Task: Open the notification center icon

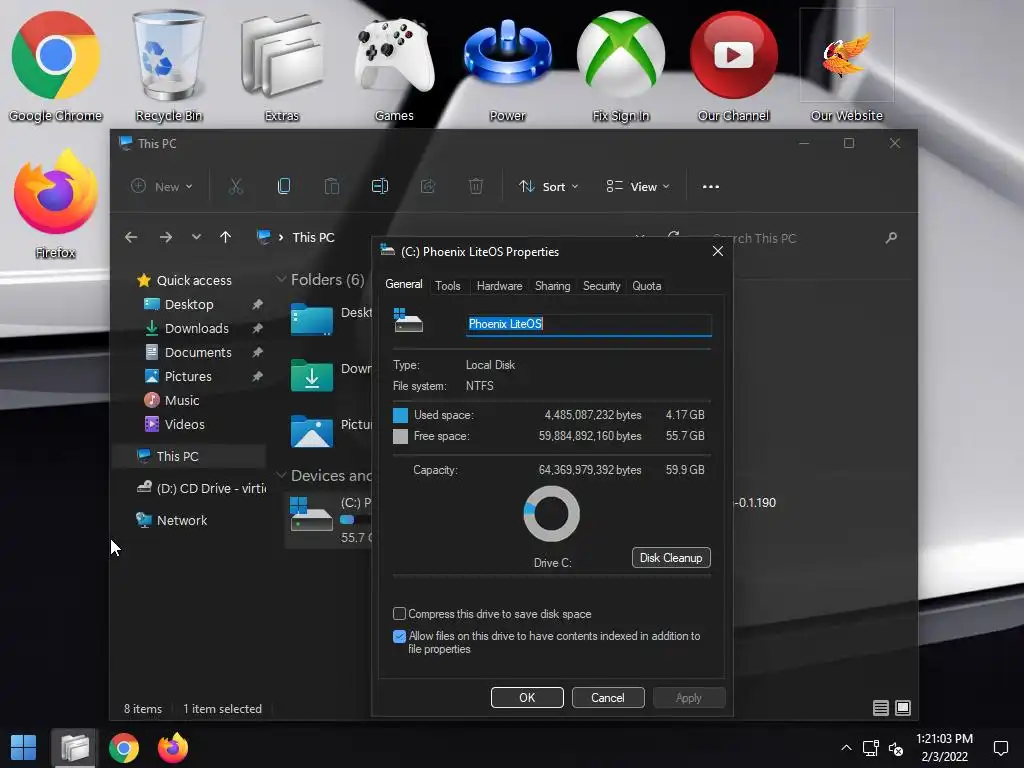Action: pyautogui.click(x=1000, y=748)
